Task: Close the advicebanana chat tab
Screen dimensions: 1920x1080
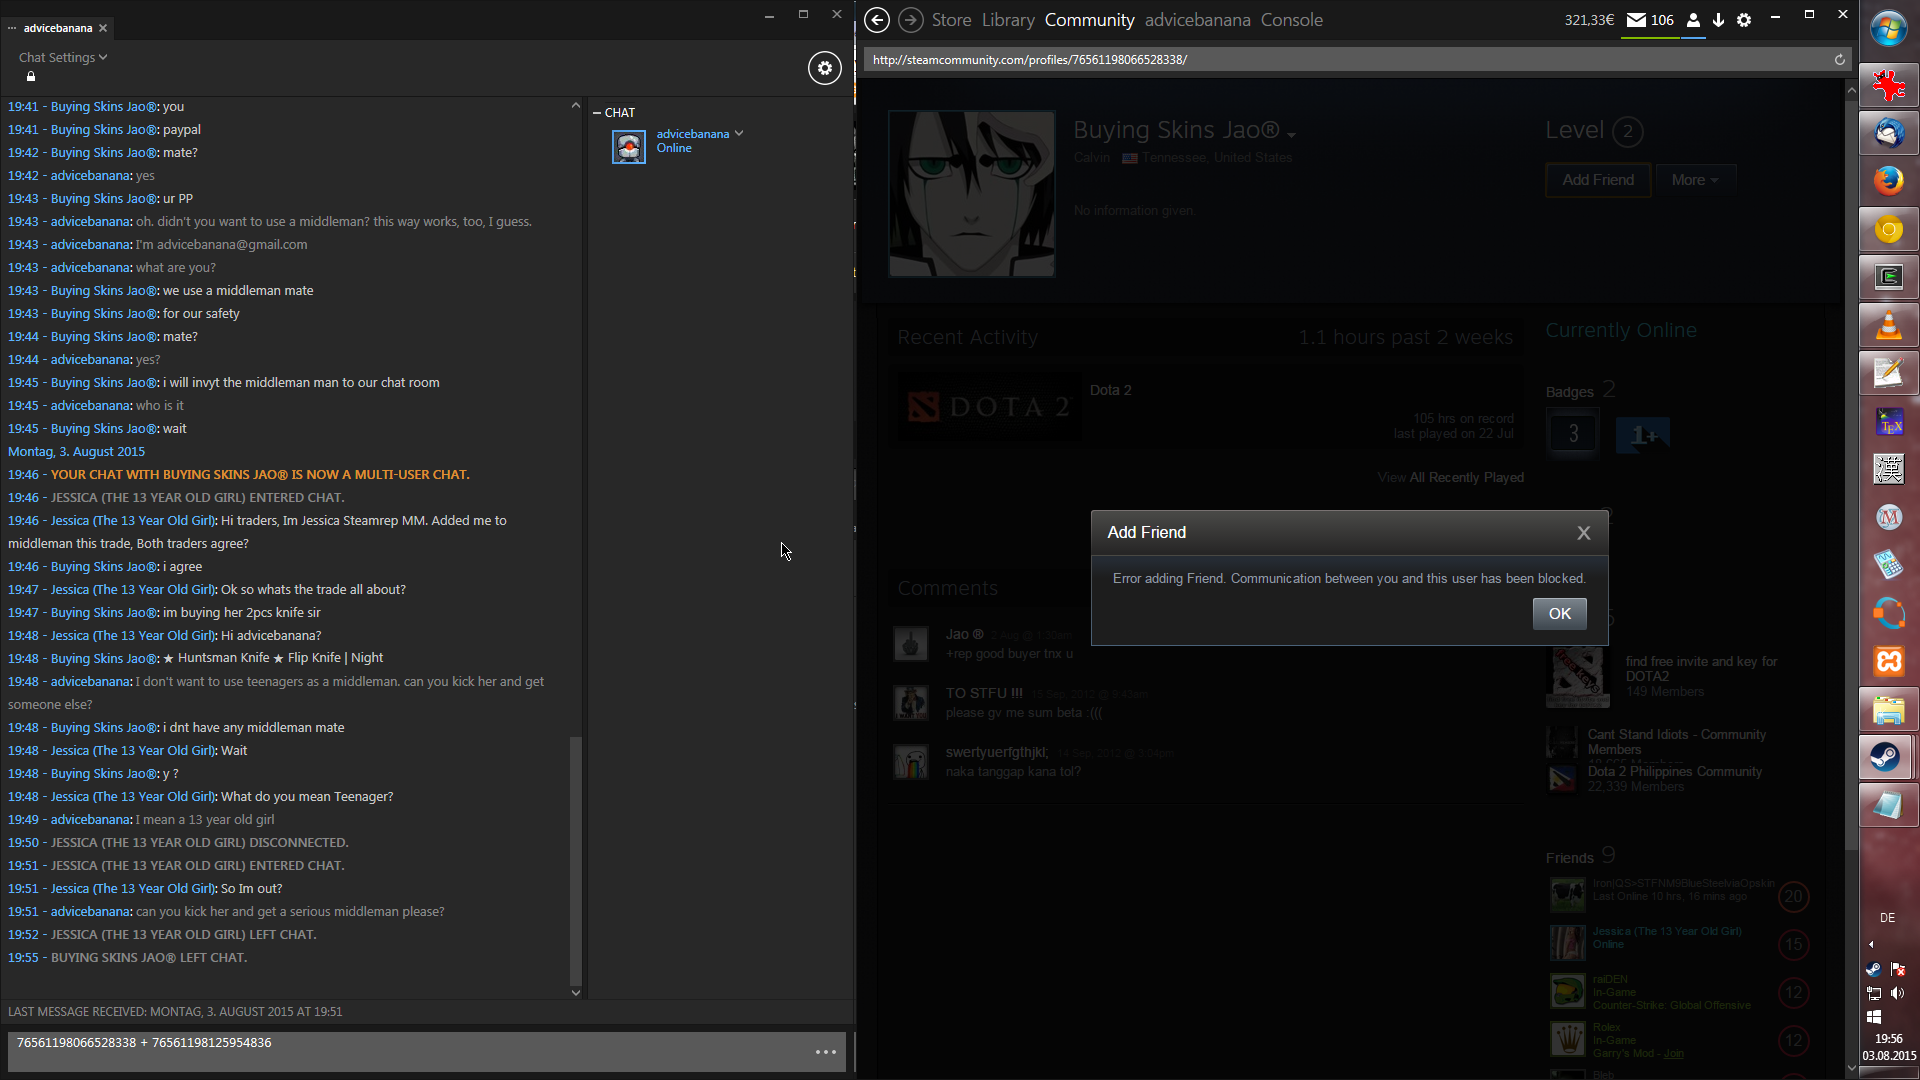Action: [x=103, y=28]
